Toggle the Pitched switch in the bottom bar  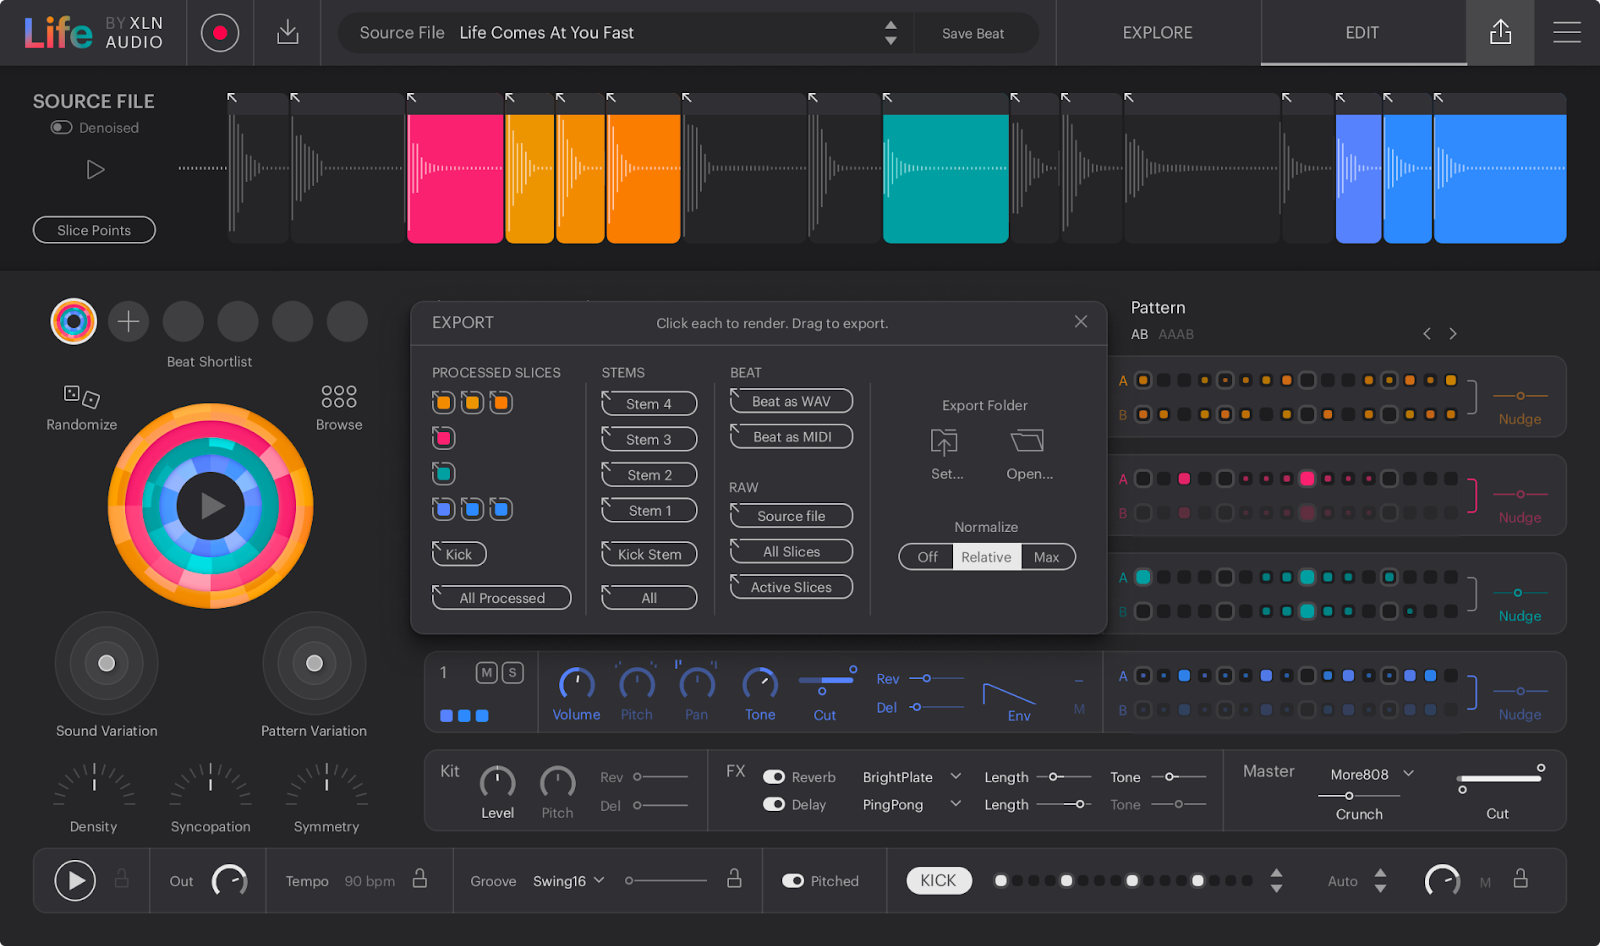pos(793,880)
